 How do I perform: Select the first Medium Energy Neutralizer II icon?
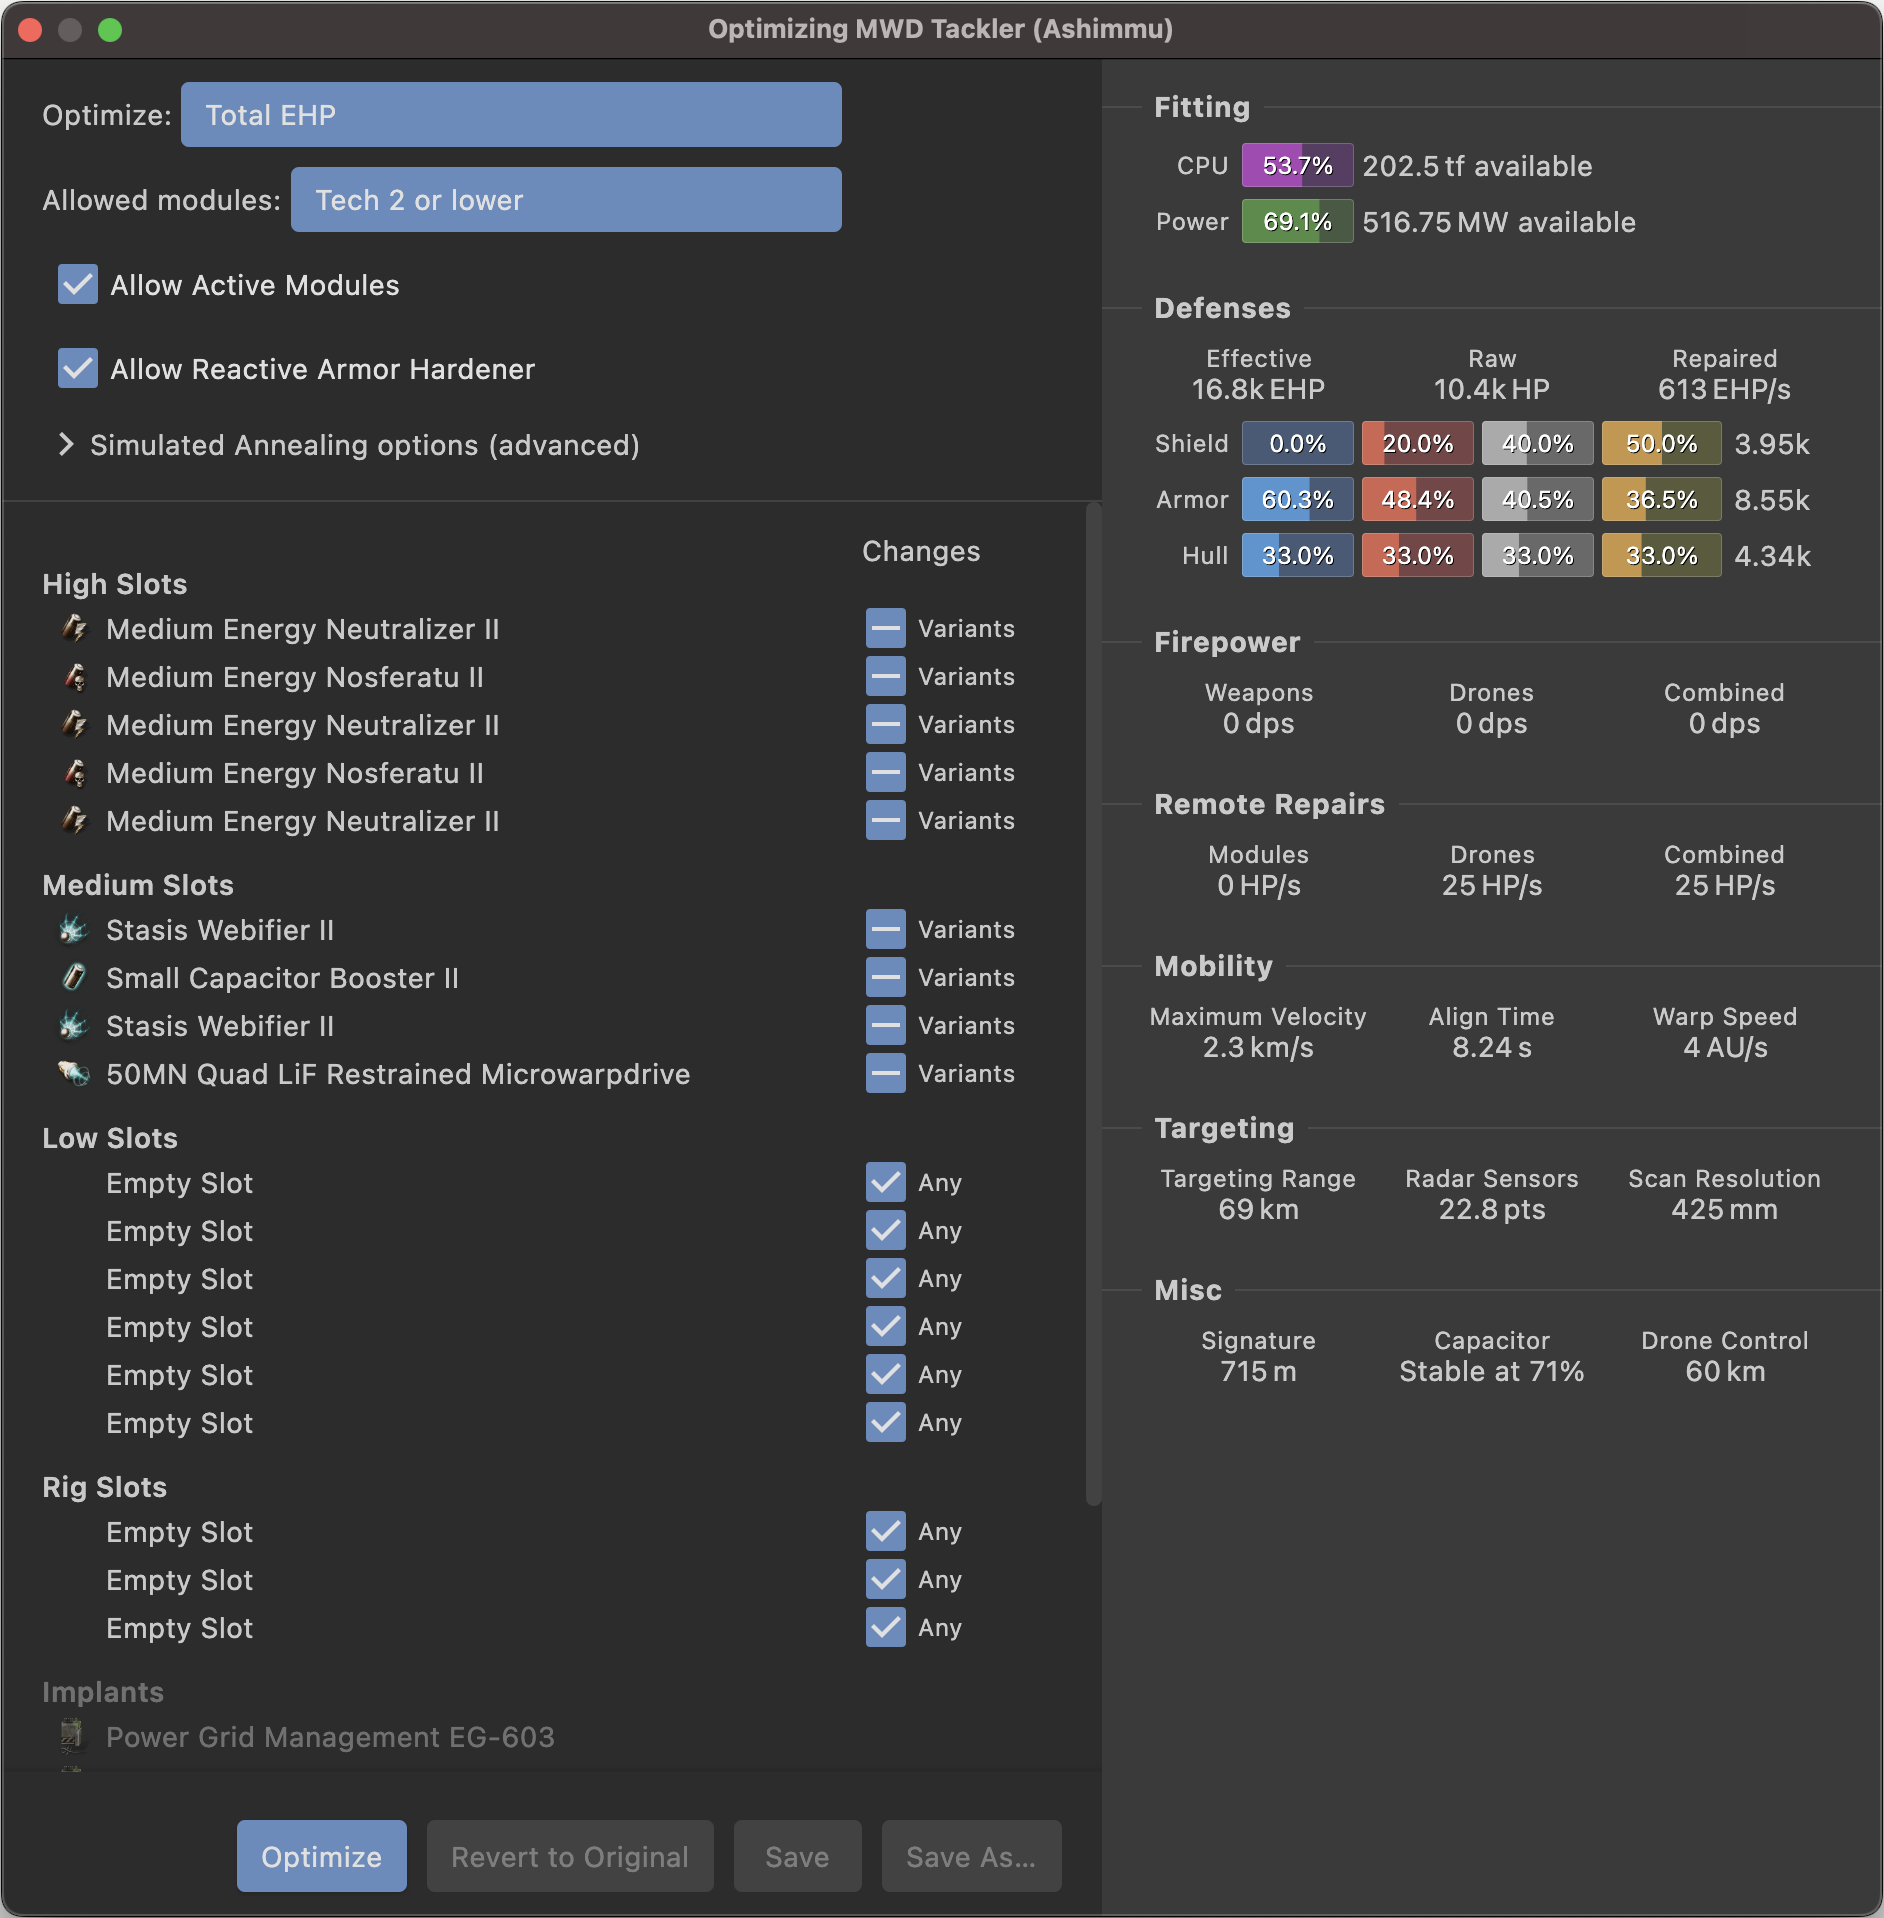tap(77, 629)
